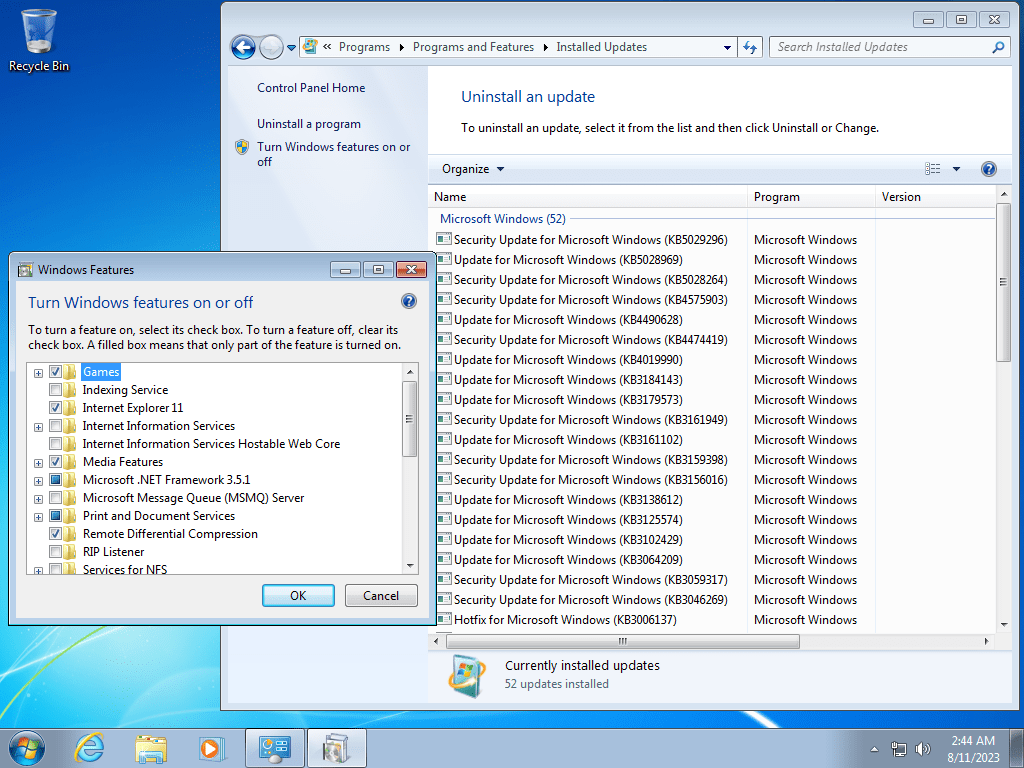
Task: Click the updates list vertical scrollbar thumb
Action: coord(1003,282)
